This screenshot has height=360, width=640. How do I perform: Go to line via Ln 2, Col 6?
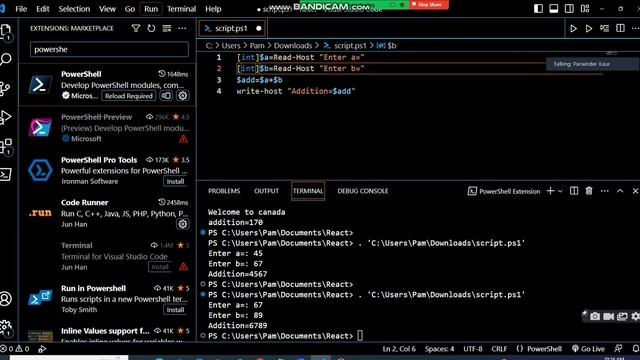(x=399, y=349)
